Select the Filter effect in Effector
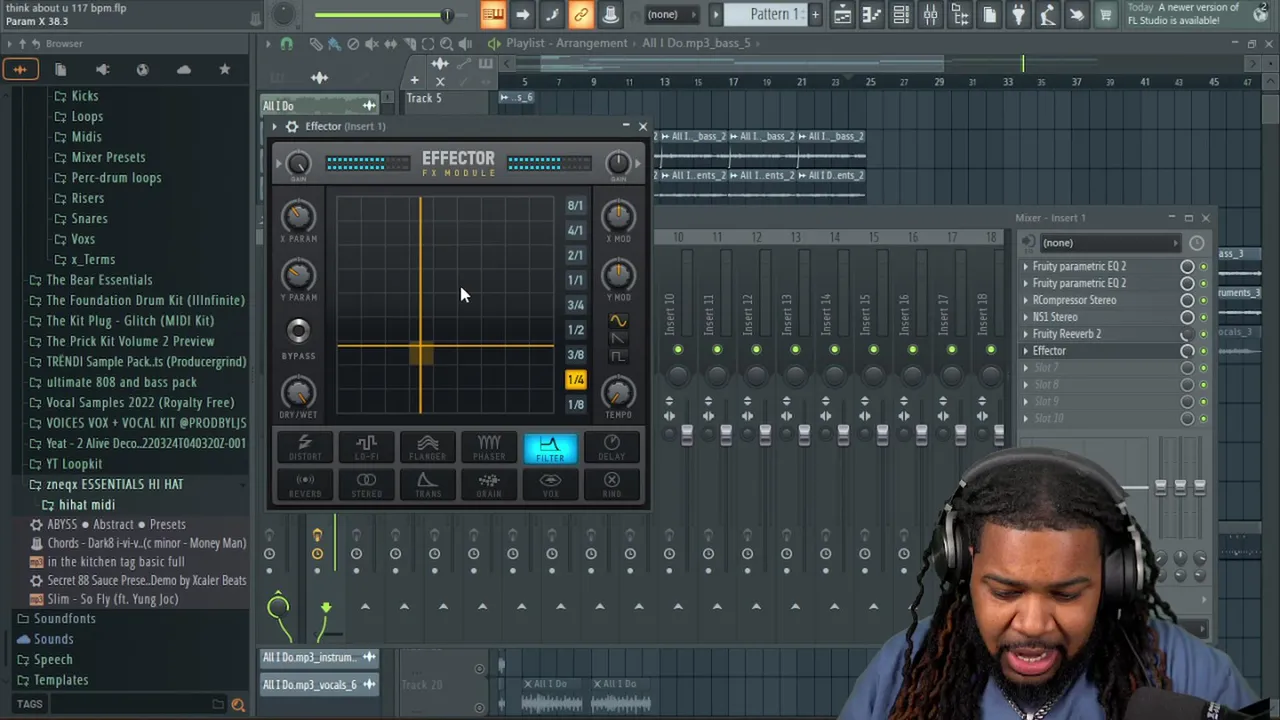The width and height of the screenshot is (1280, 720). [x=550, y=448]
